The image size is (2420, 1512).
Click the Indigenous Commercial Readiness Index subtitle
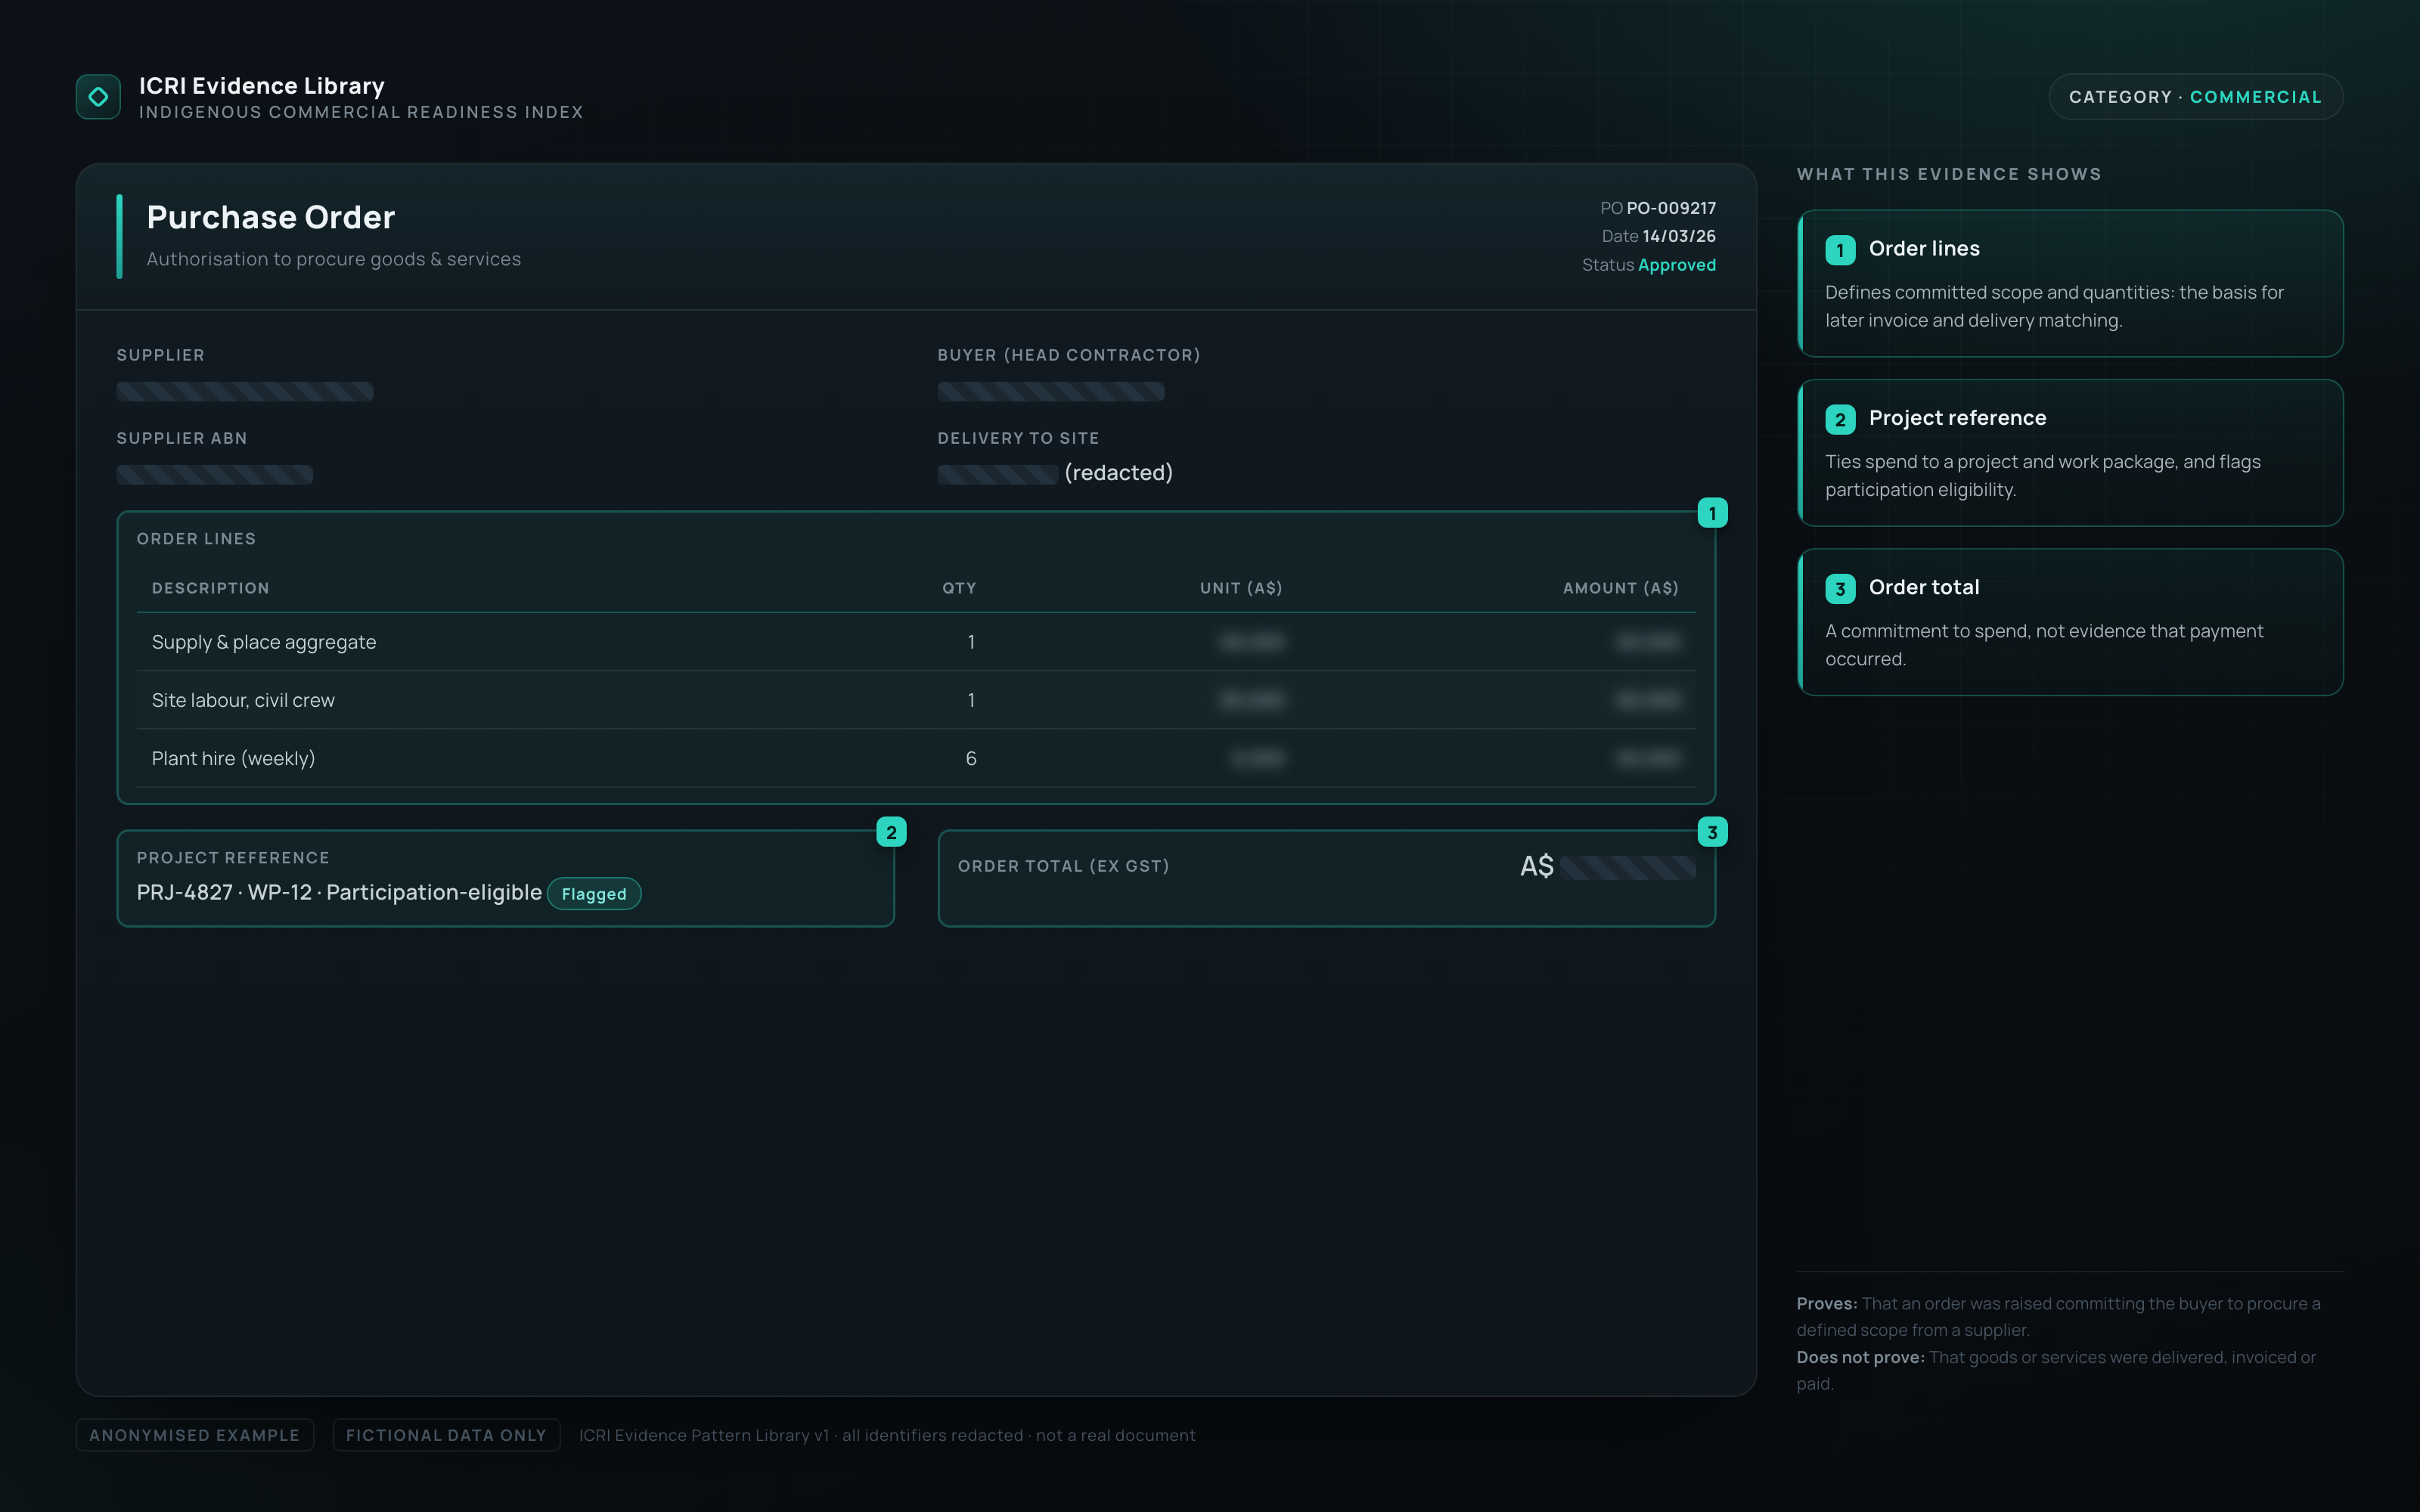pyautogui.click(x=361, y=112)
